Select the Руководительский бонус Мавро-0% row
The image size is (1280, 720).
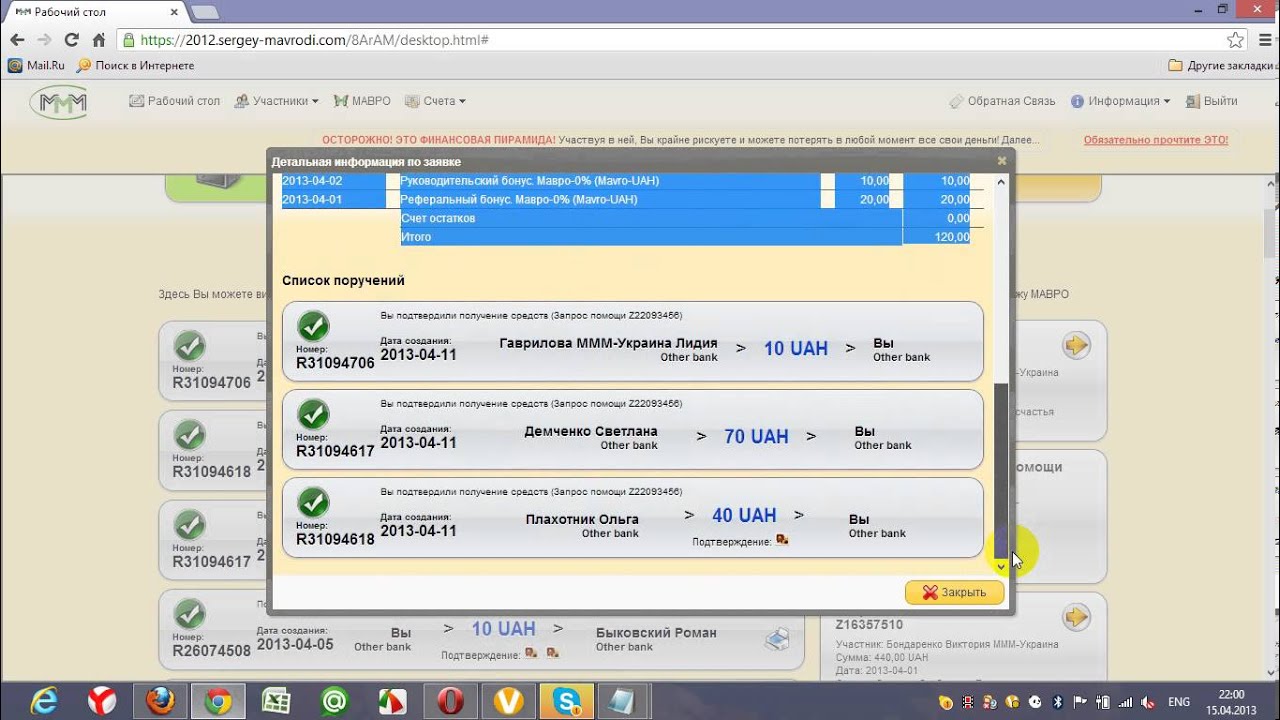(x=626, y=181)
